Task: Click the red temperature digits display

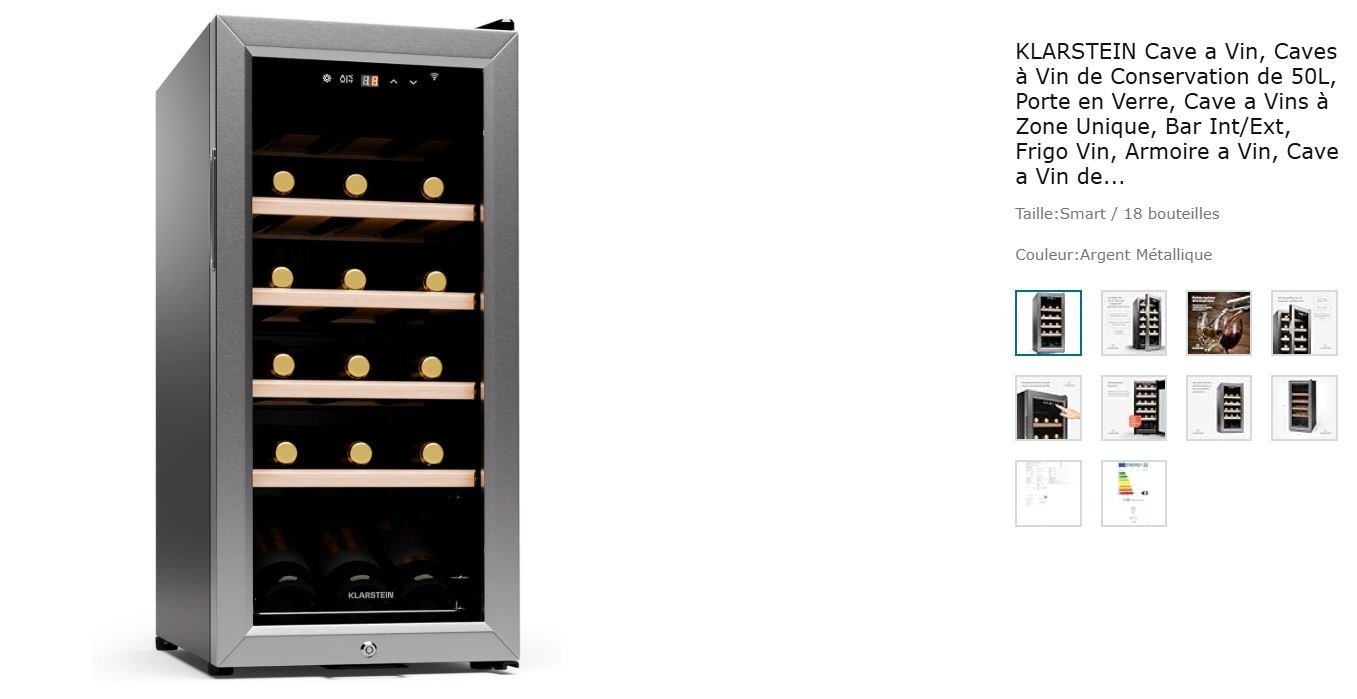Action: click(x=370, y=80)
